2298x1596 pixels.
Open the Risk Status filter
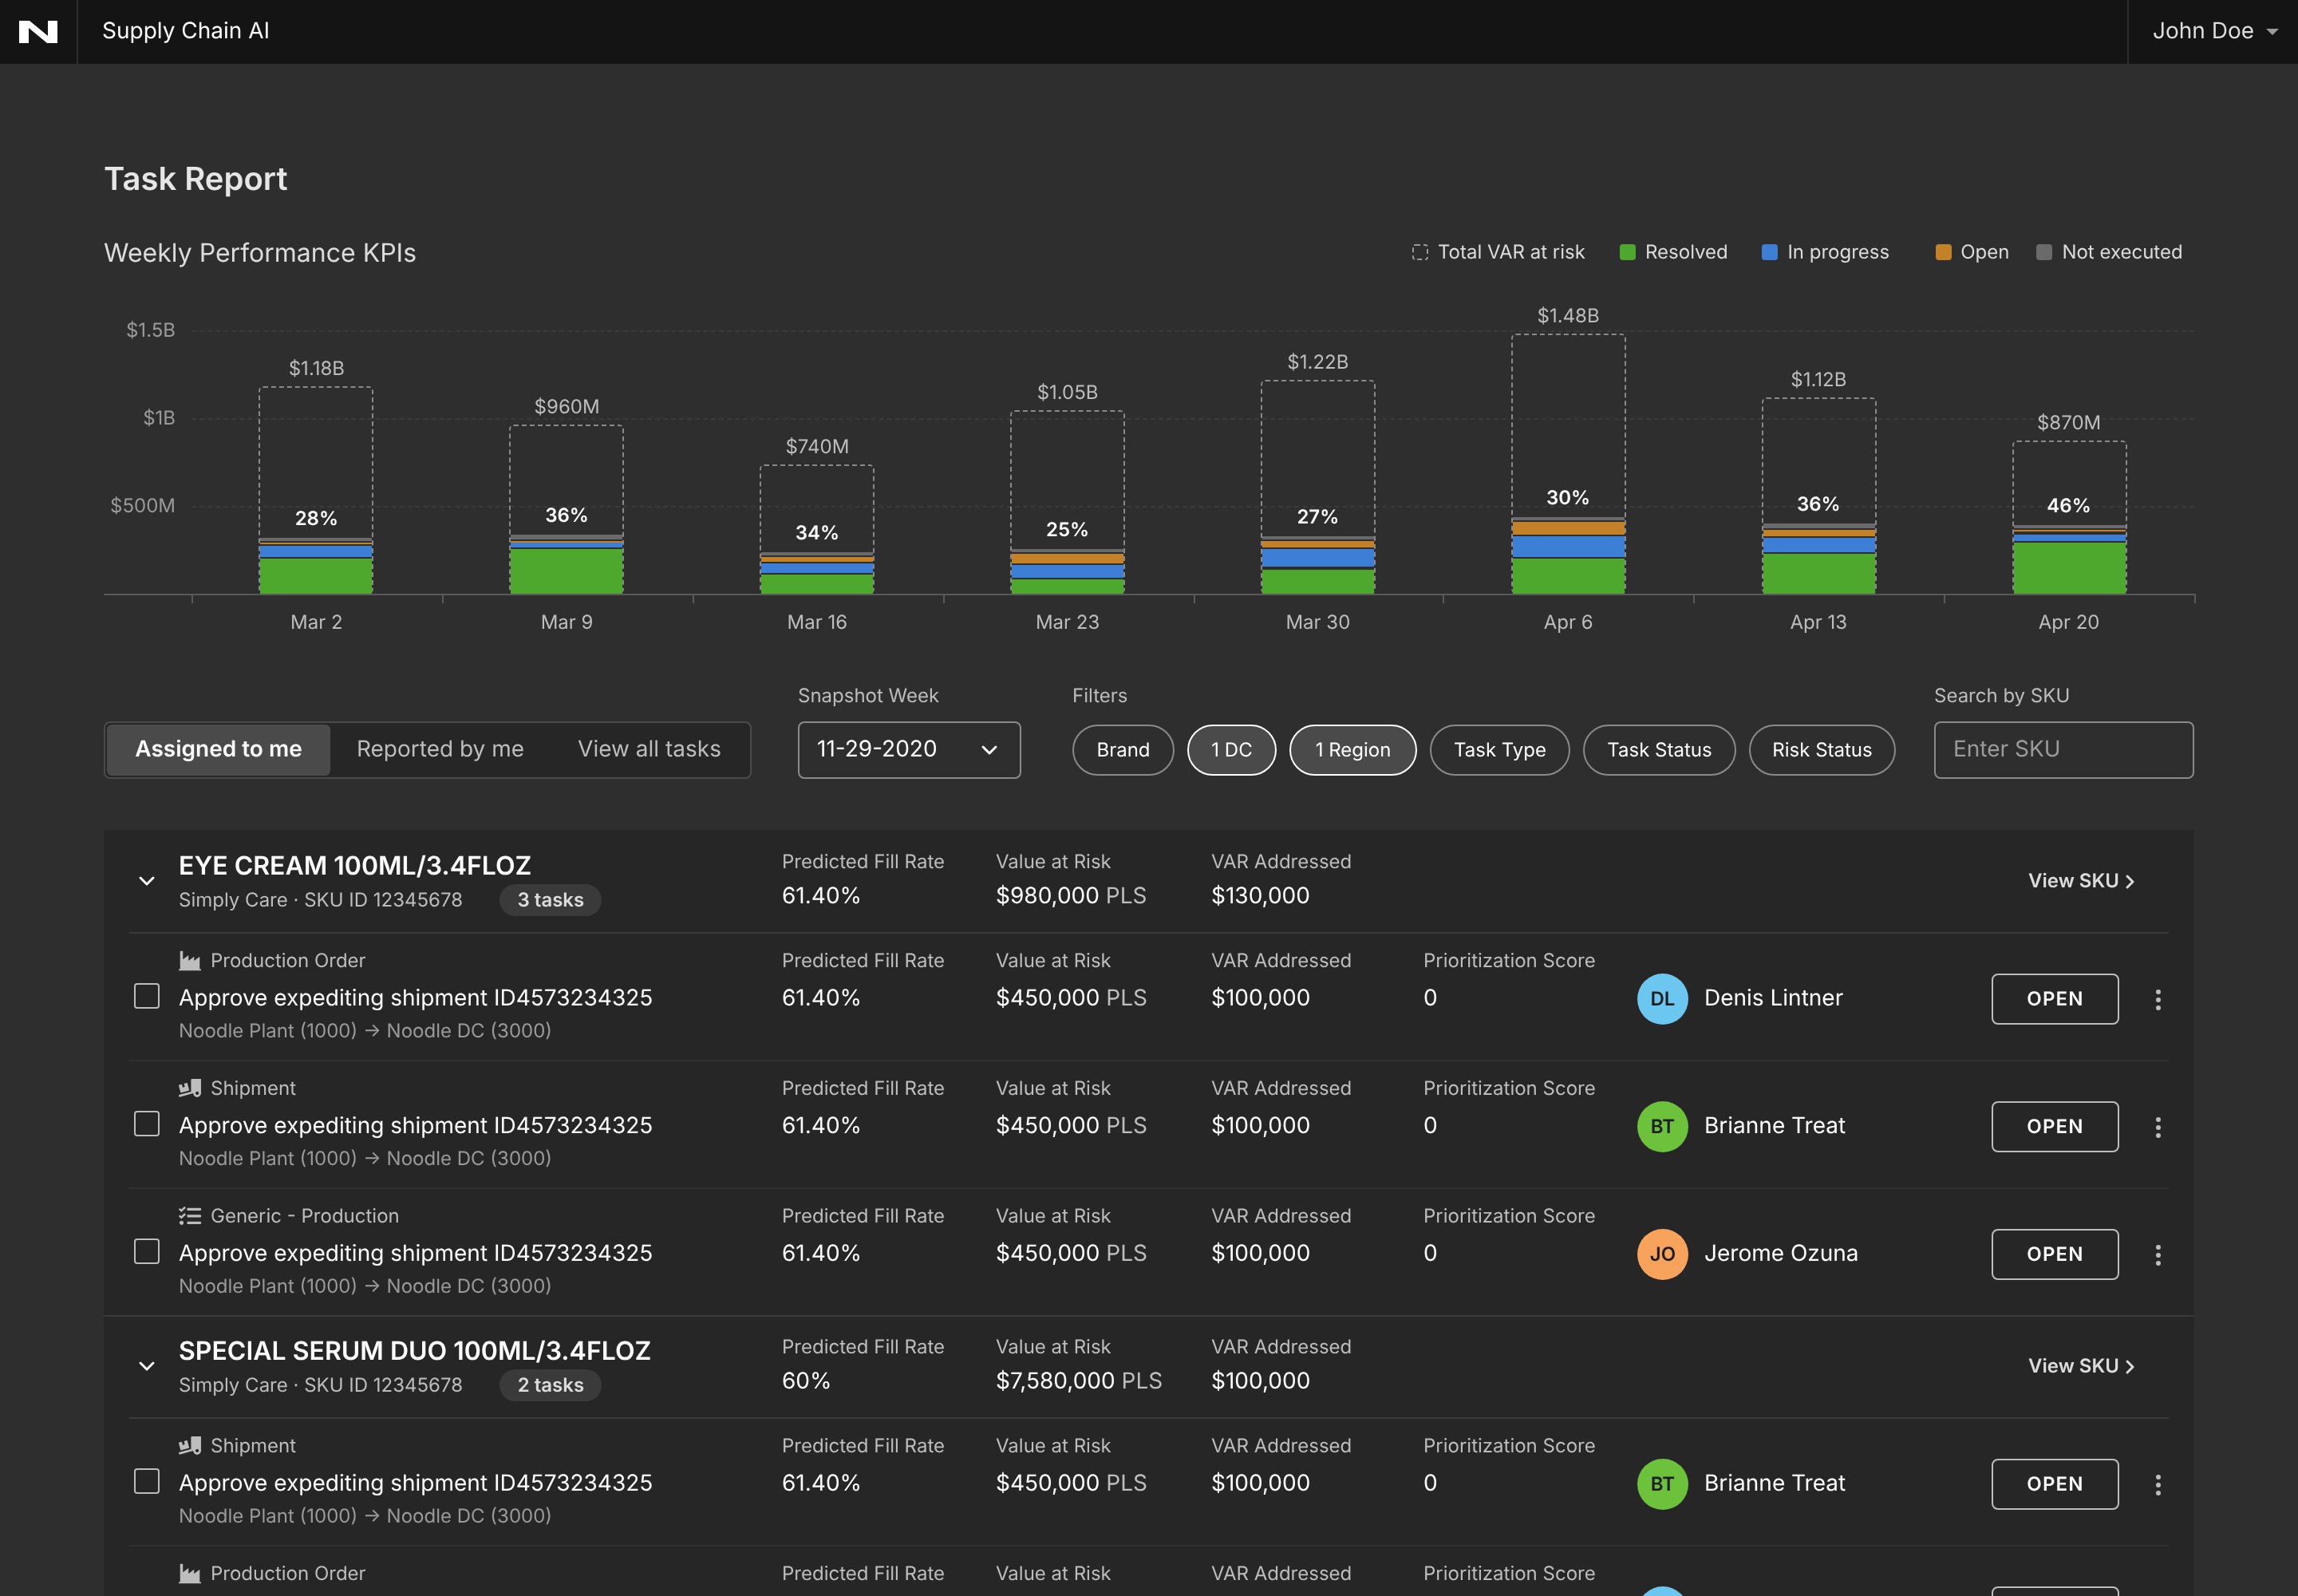click(x=1821, y=750)
